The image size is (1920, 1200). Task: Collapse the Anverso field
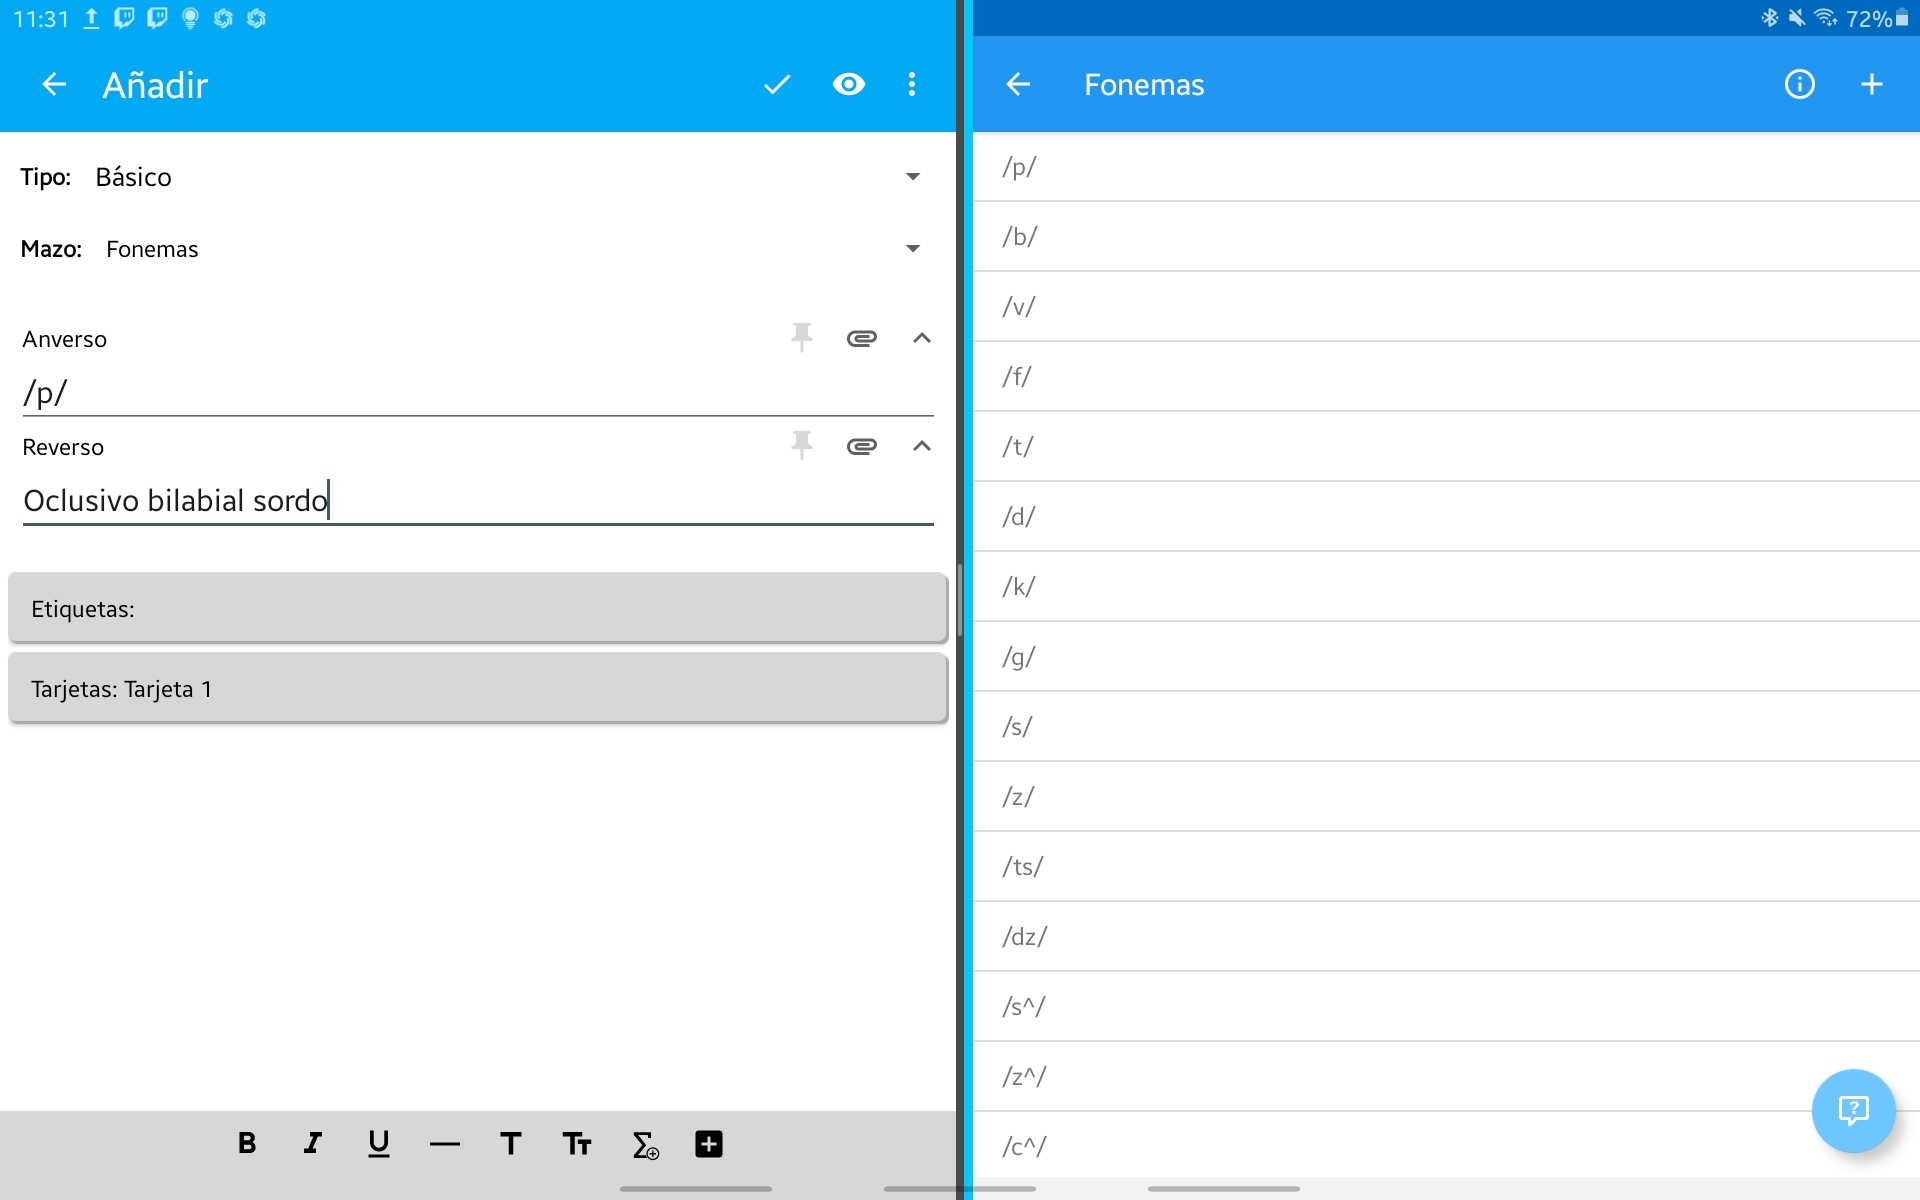click(921, 339)
